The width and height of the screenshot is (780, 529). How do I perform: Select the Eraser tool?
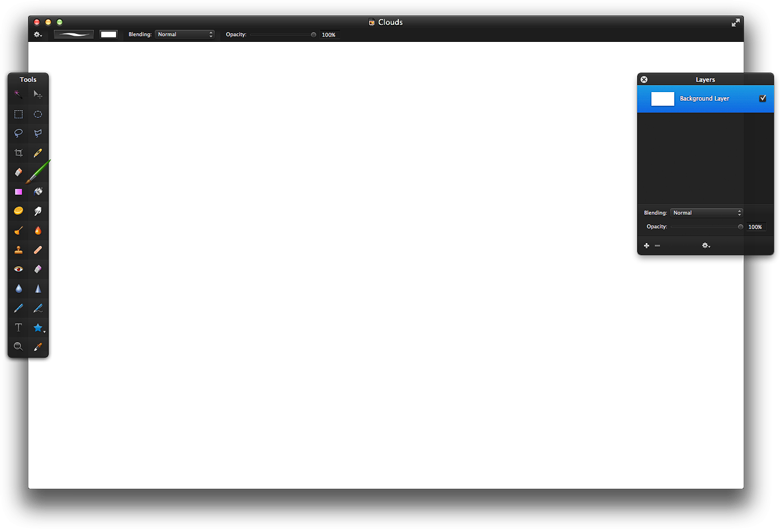point(18,172)
